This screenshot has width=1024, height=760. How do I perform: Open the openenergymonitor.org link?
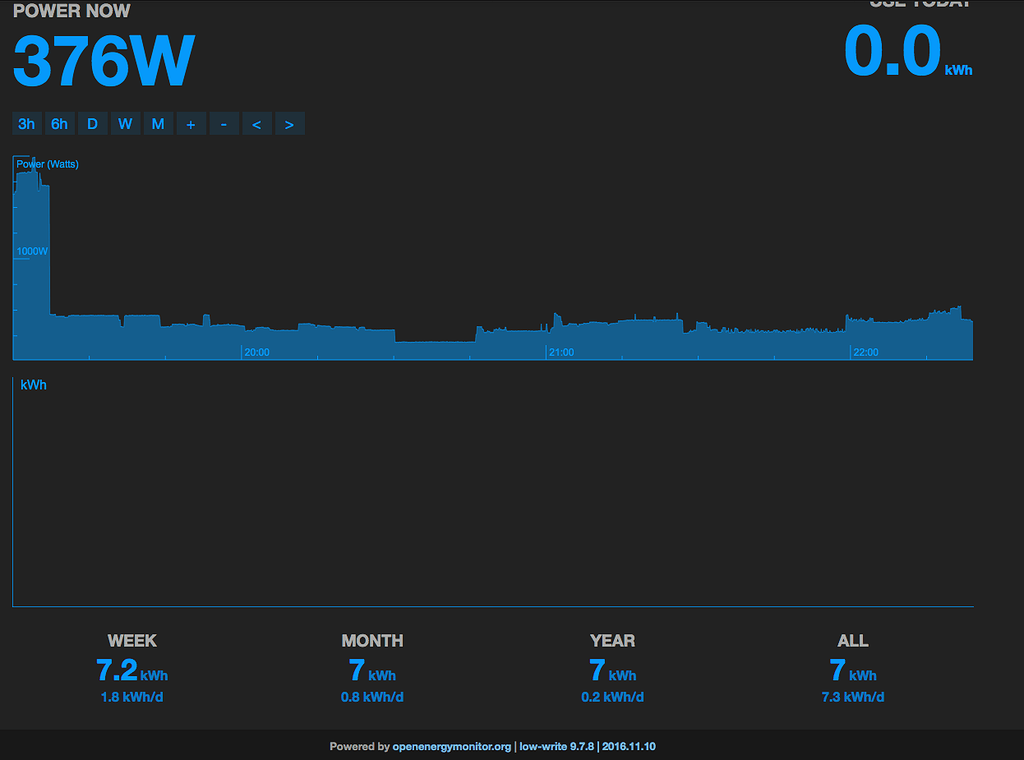(x=449, y=746)
